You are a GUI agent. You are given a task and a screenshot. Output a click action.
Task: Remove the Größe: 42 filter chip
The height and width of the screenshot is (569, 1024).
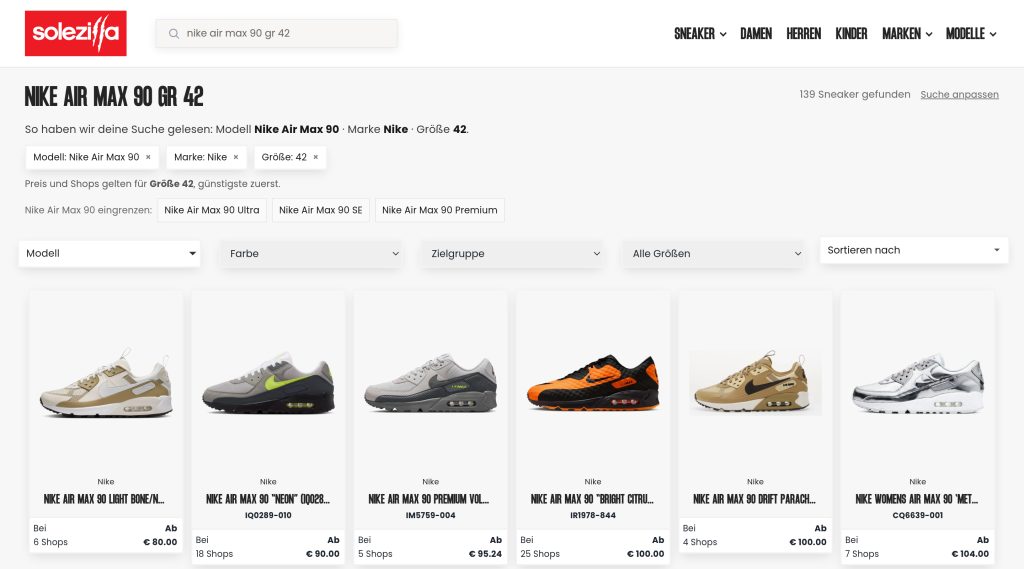pyautogui.click(x=315, y=157)
